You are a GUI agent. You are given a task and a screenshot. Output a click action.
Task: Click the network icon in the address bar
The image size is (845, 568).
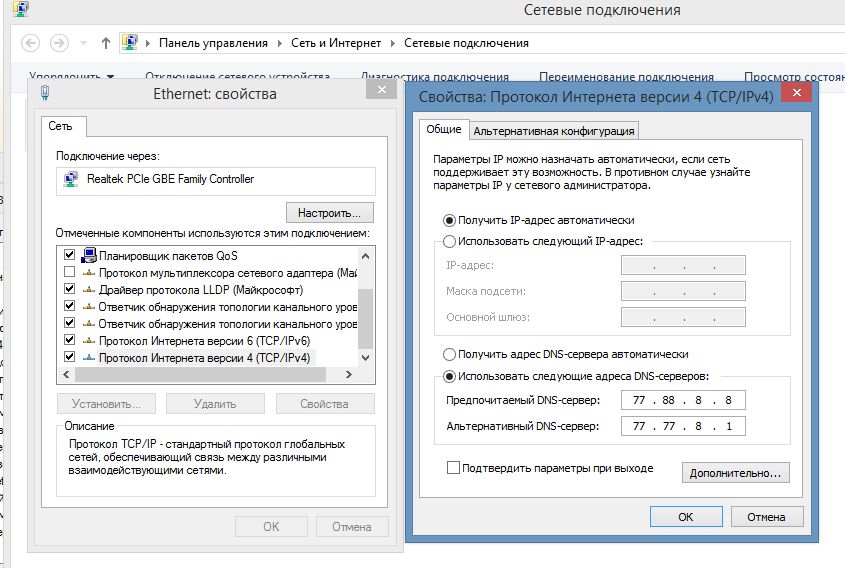coord(130,42)
